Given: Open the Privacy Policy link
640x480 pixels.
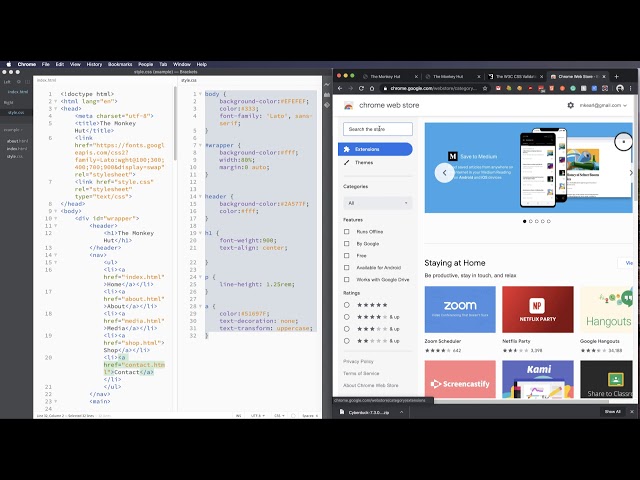Looking at the screenshot, I should (x=358, y=361).
